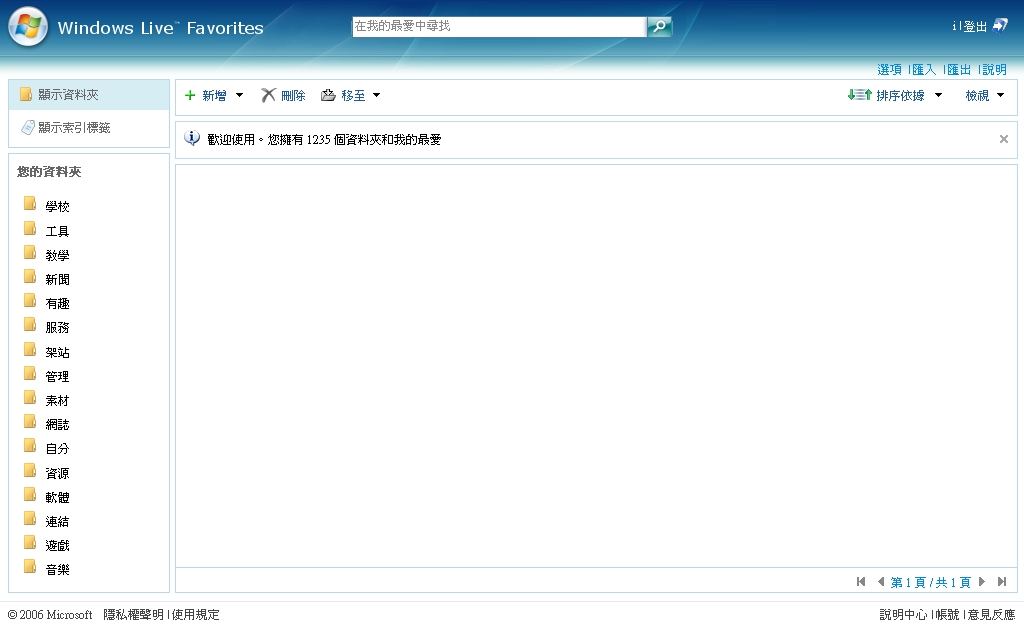Go to last page icon
This screenshot has width=1024, height=632.
(x=1002, y=582)
